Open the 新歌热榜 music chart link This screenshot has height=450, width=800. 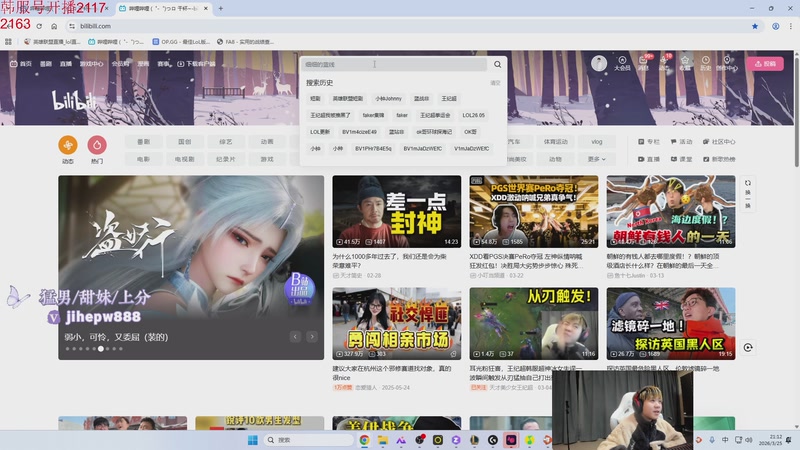(x=719, y=159)
